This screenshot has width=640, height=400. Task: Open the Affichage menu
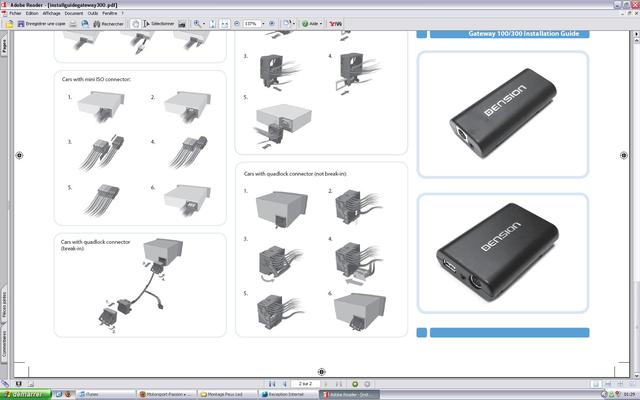coord(51,13)
